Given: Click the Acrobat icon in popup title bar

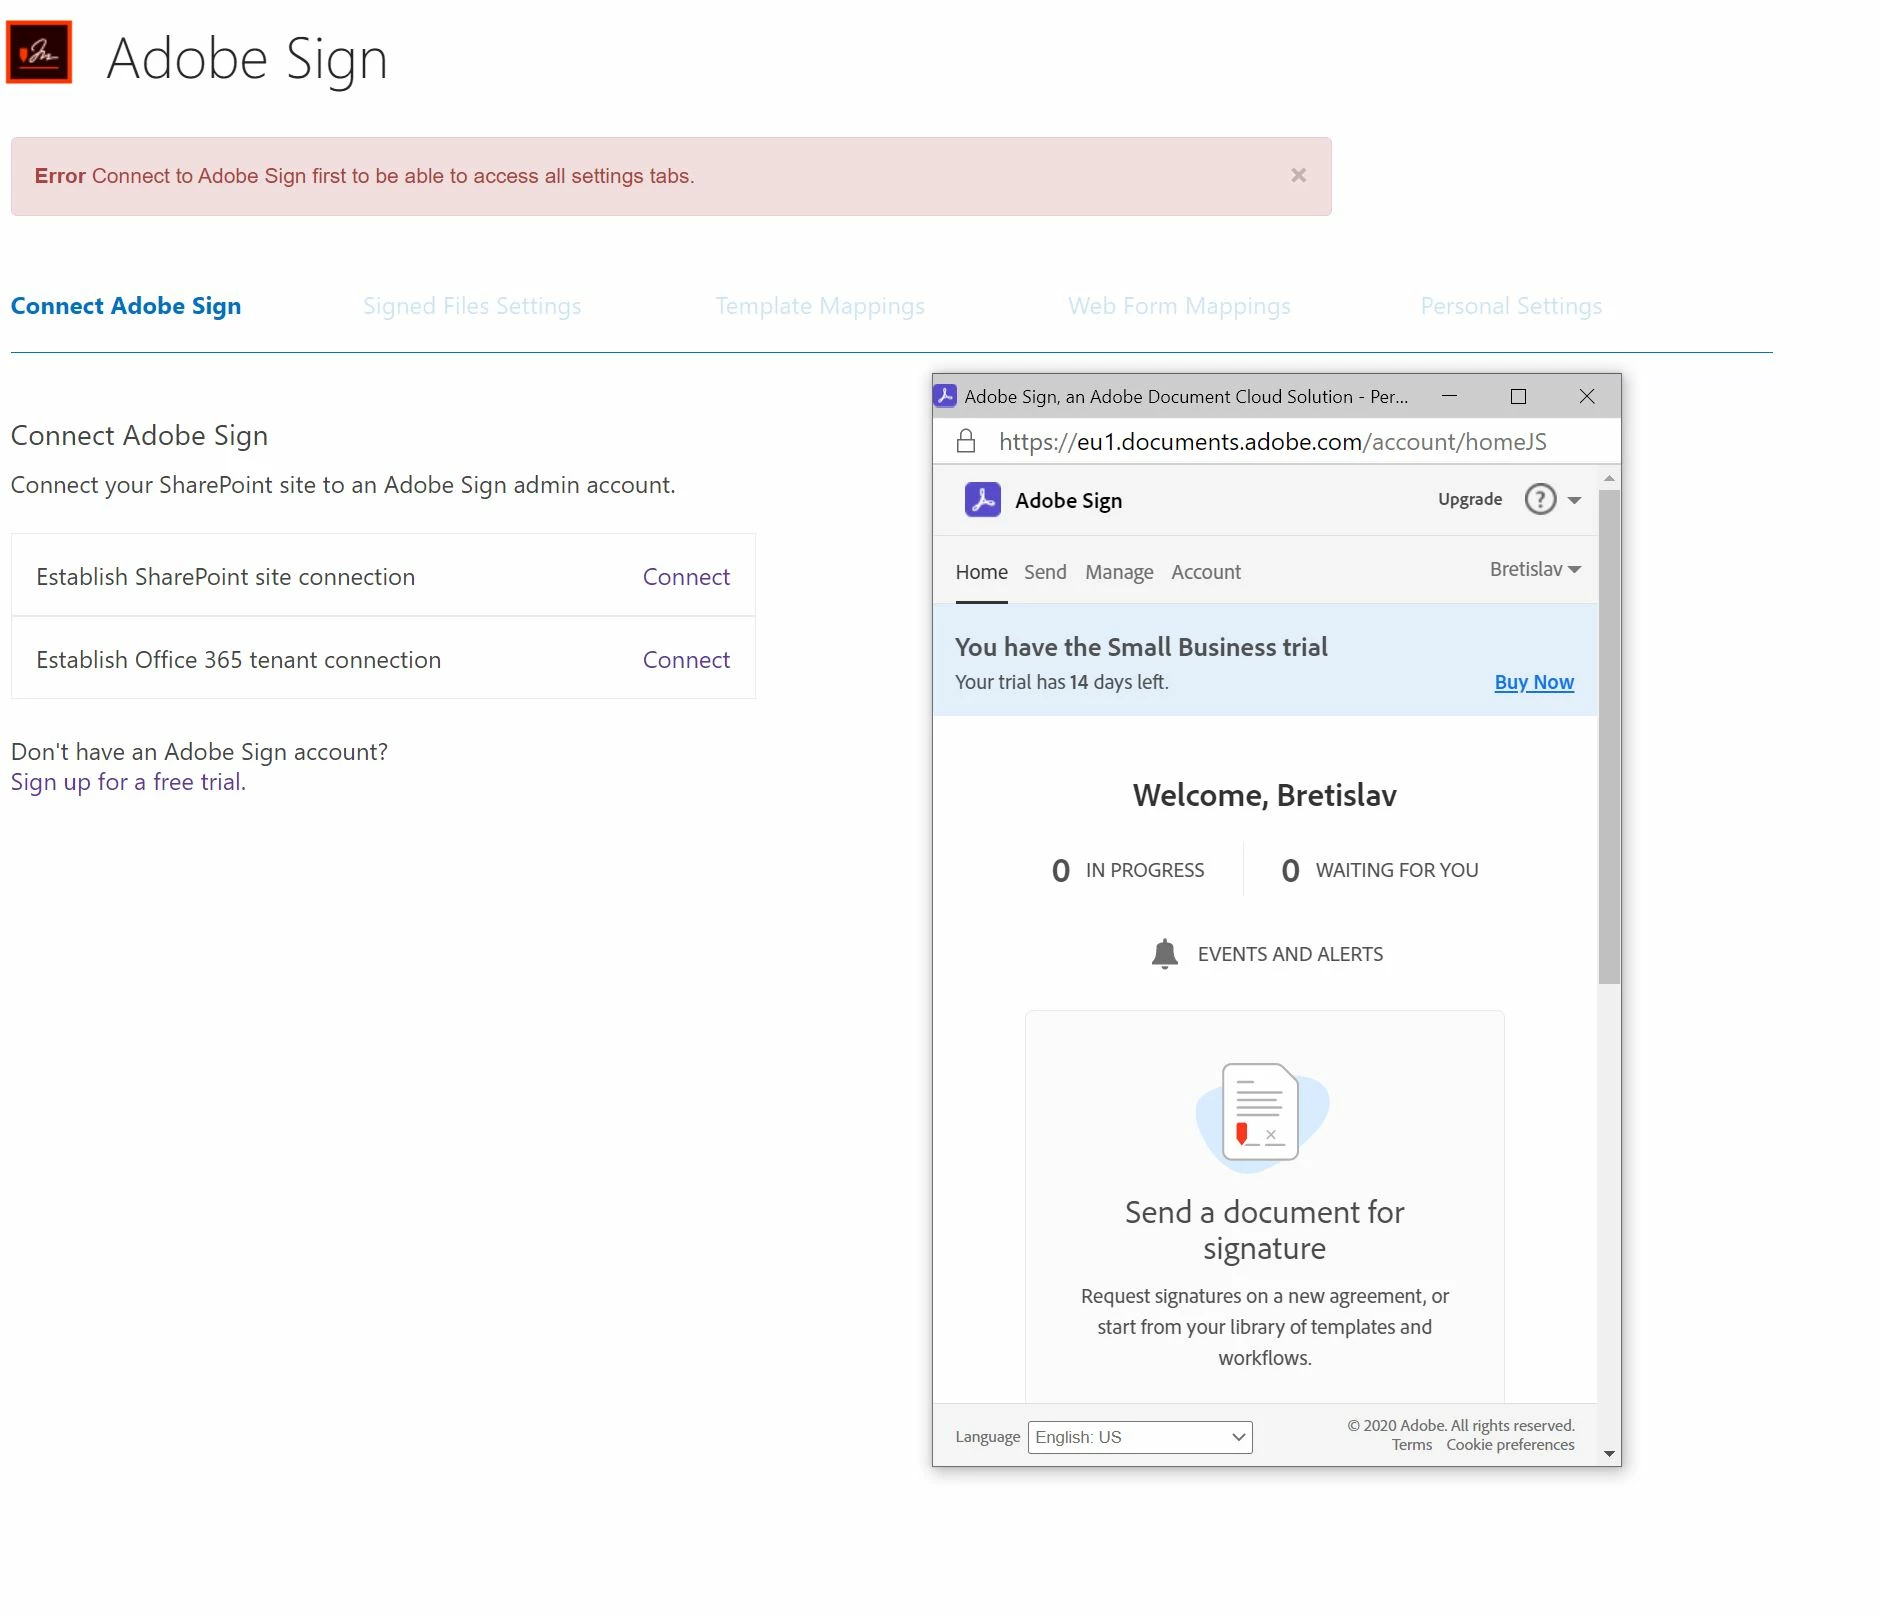Looking at the screenshot, I should tap(945, 396).
